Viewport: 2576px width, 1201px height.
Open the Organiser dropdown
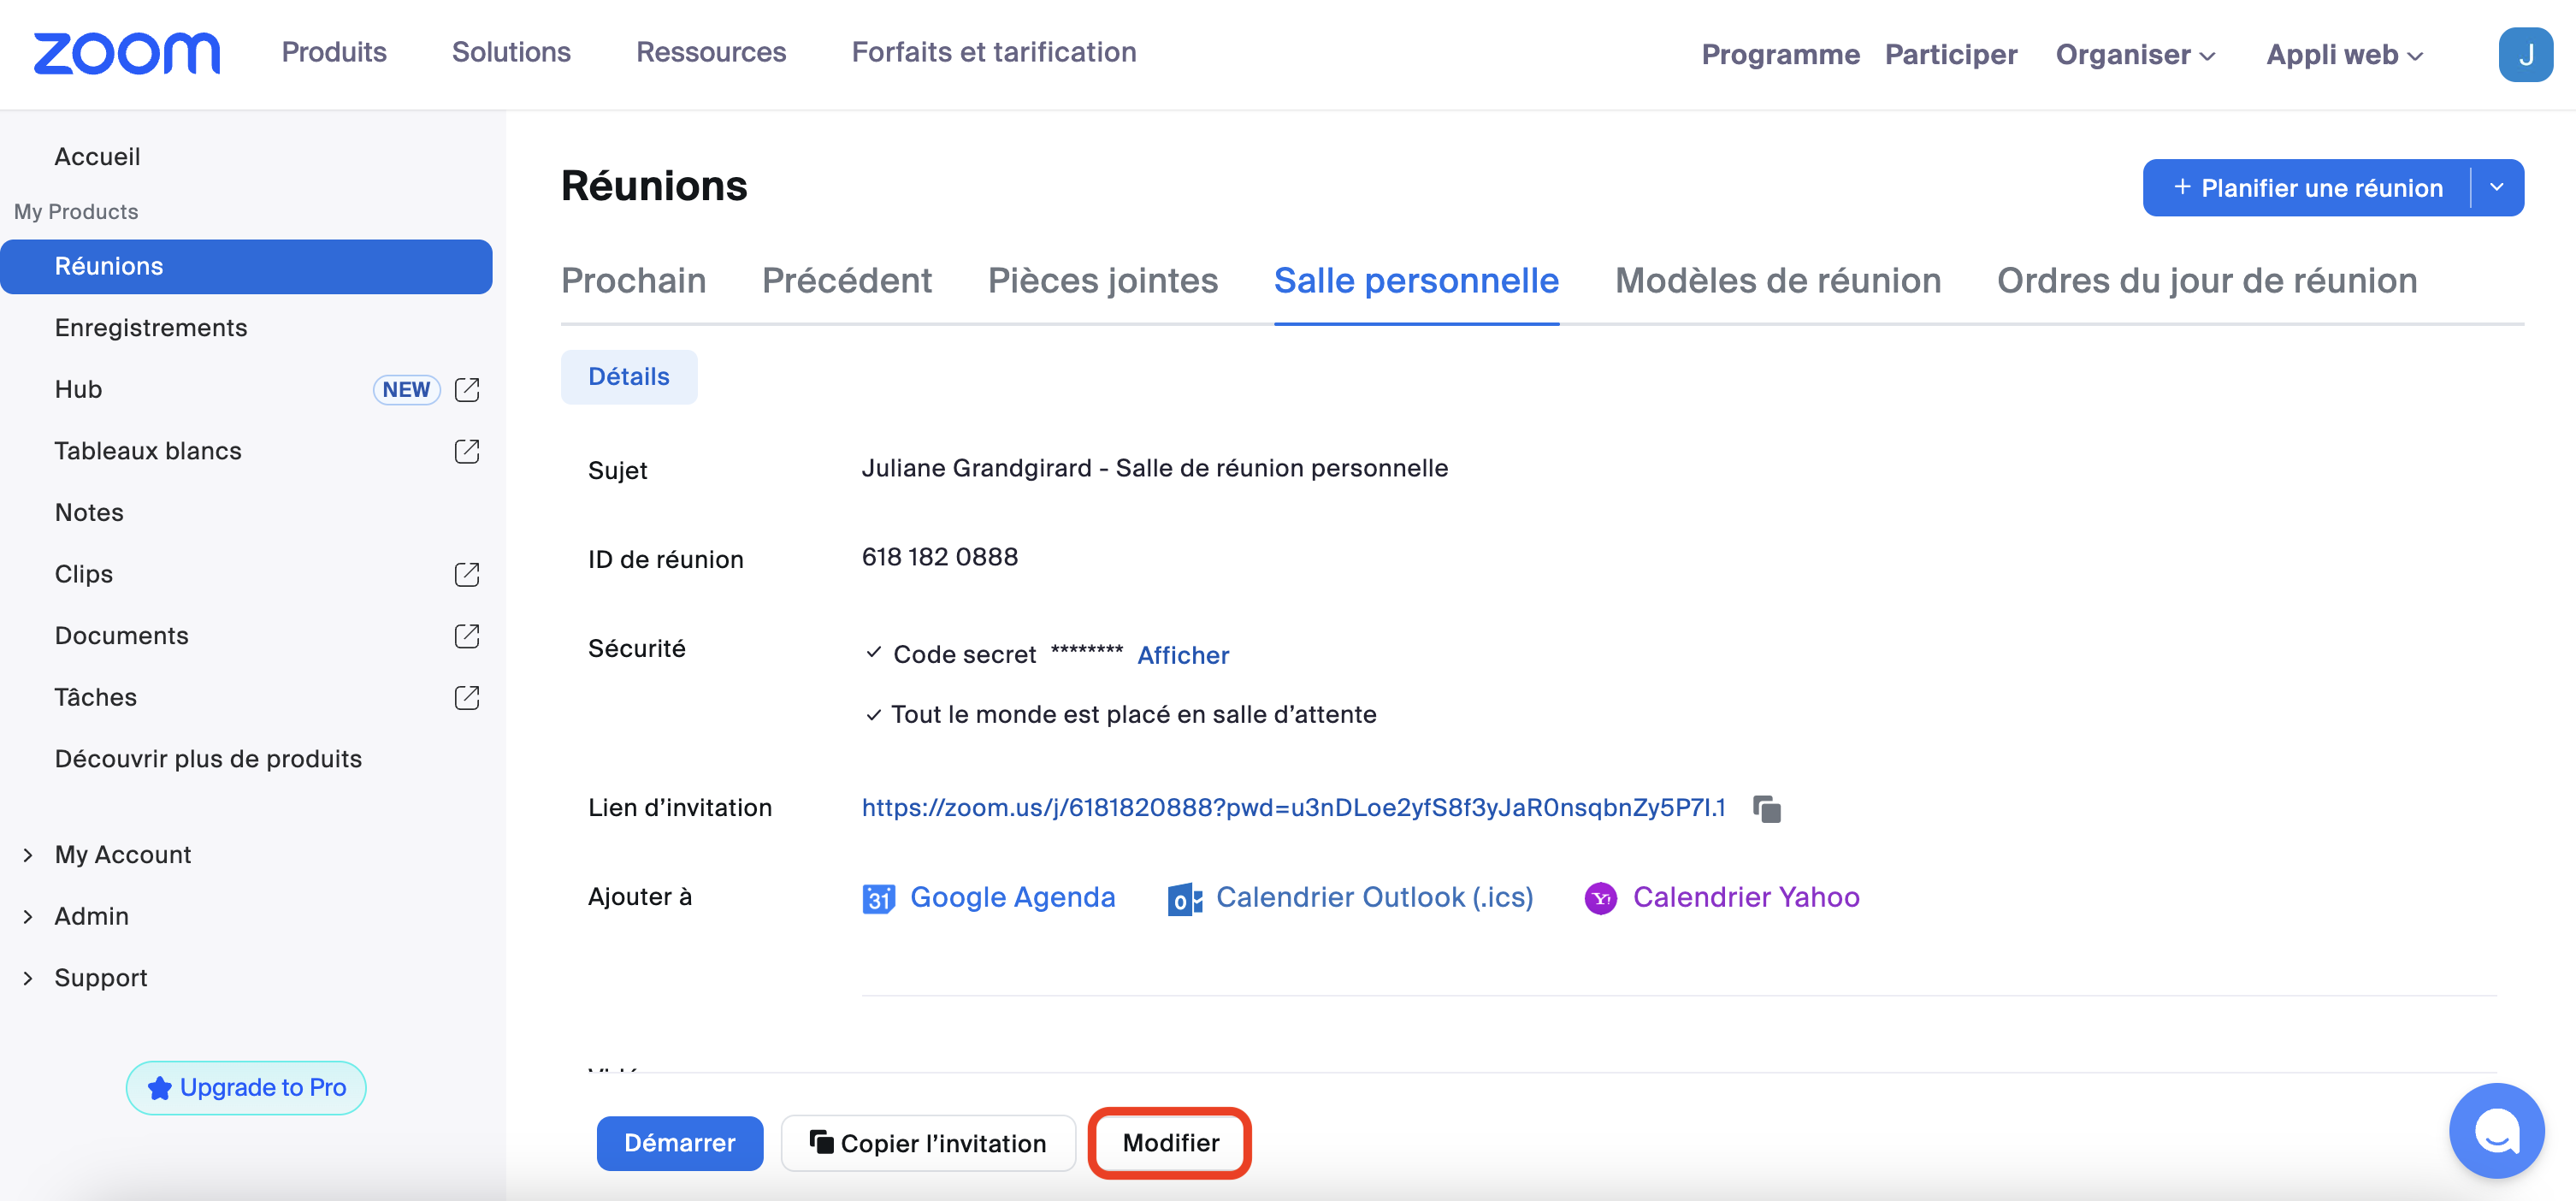coord(2135,54)
